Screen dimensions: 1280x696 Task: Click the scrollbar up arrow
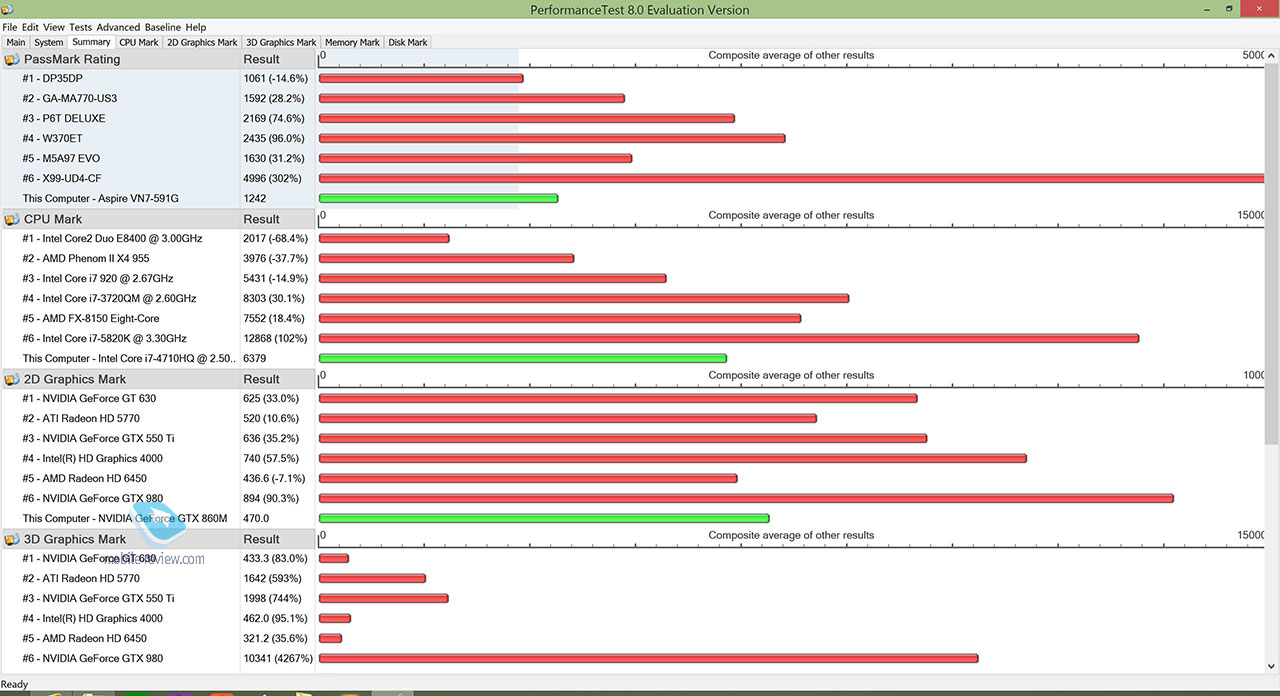point(1272,56)
